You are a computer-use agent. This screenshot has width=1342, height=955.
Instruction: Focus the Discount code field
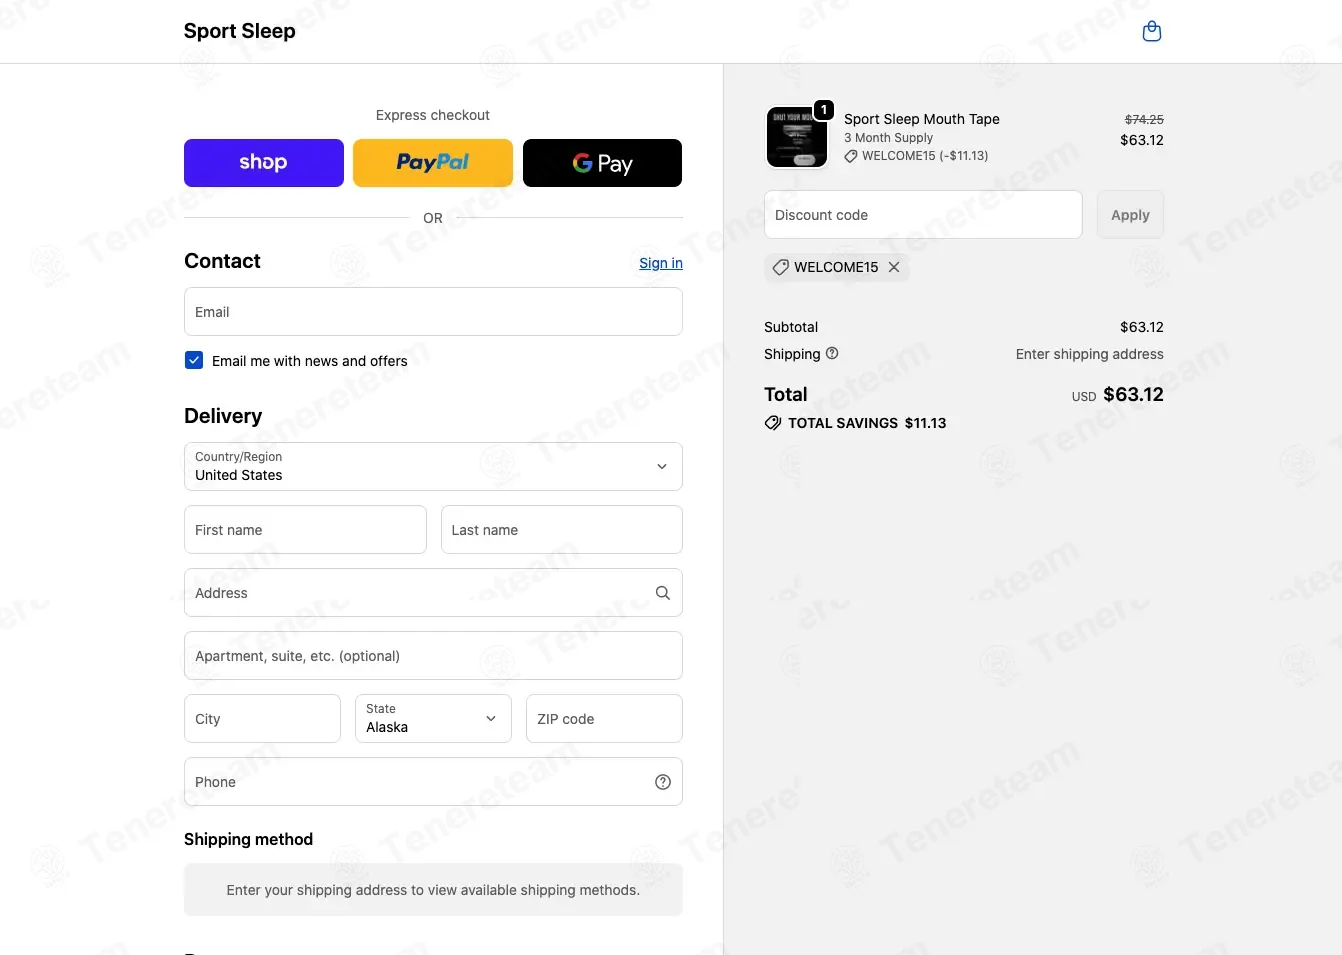coord(923,215)
